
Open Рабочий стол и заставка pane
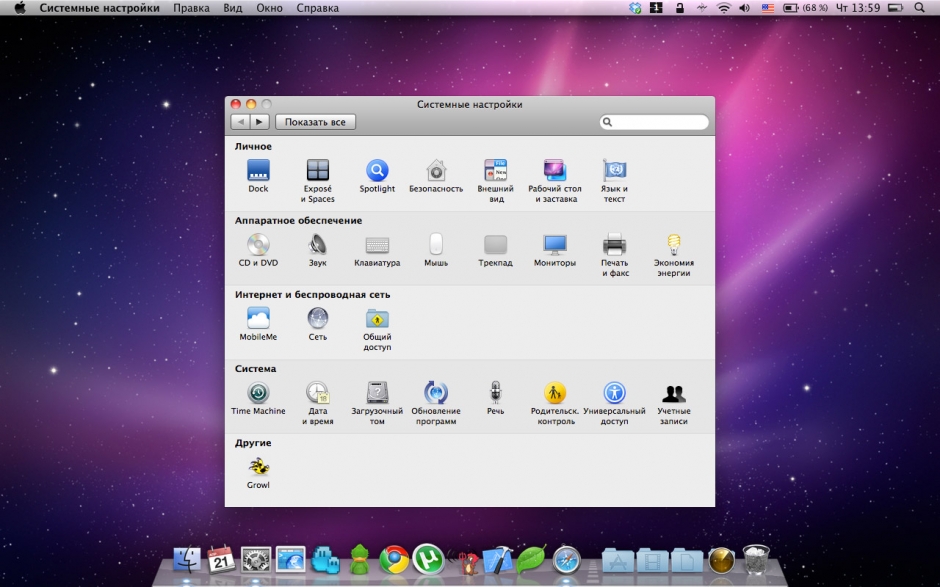[x=555, y=180]
